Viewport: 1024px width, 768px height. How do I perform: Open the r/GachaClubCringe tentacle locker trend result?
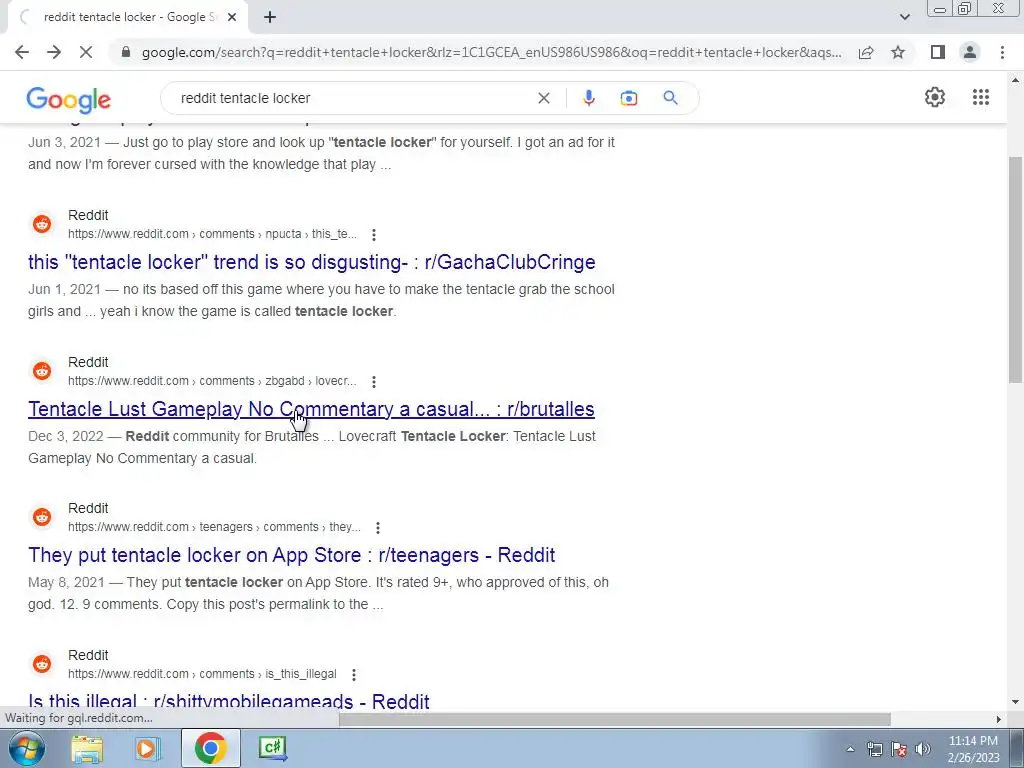(312, 262)
